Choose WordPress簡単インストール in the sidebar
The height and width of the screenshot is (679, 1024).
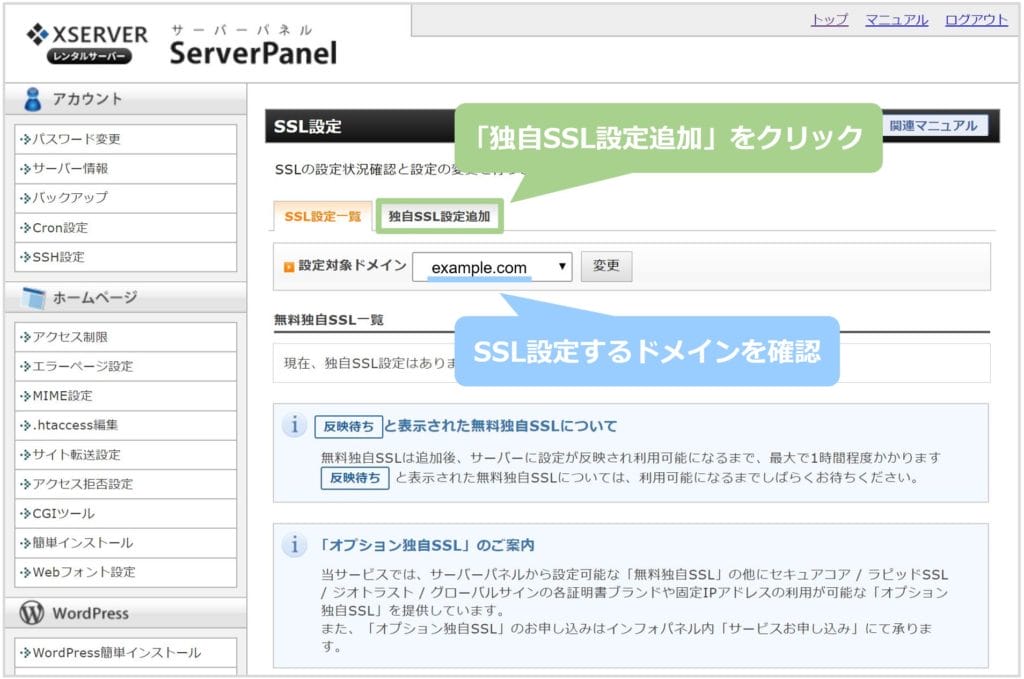(x=116, y=653)
